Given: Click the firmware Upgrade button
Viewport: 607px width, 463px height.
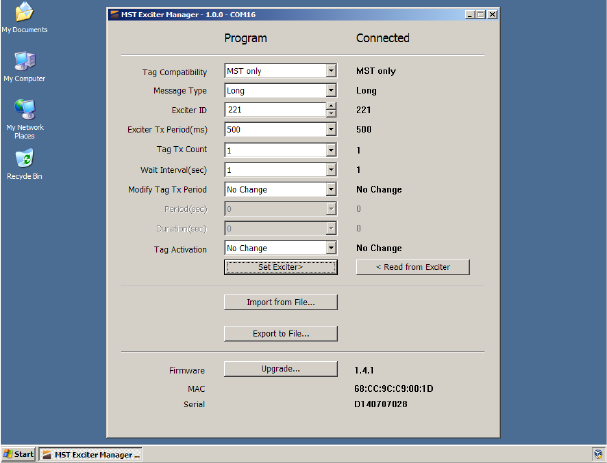Looking at the screenshot, I should point(281,369).
